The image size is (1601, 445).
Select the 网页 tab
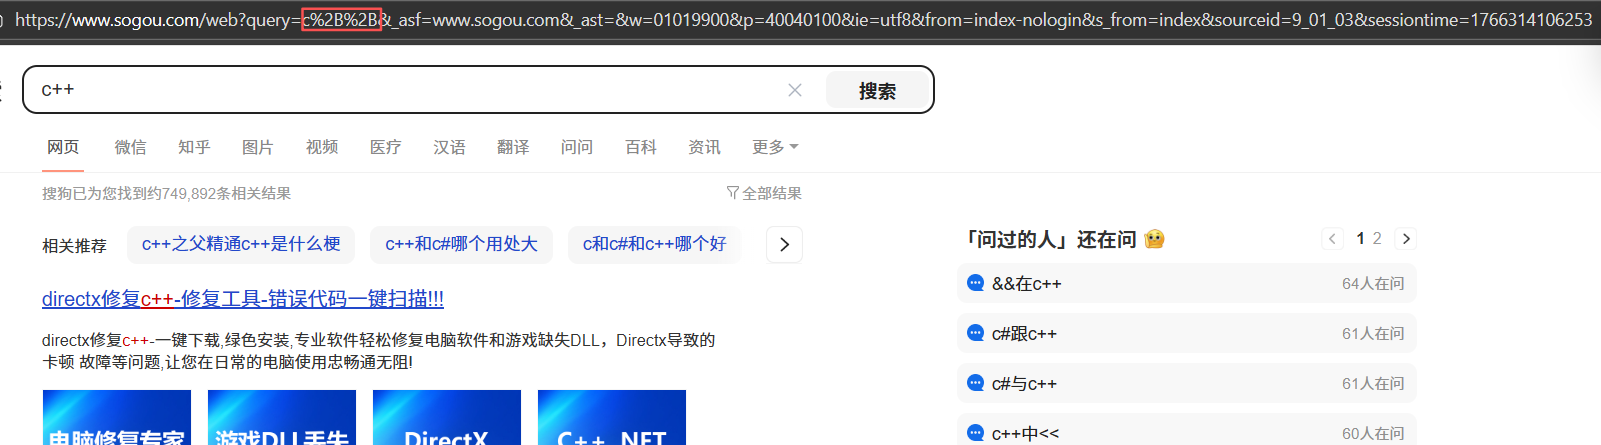pyautogui.click(x=63, y=147)
